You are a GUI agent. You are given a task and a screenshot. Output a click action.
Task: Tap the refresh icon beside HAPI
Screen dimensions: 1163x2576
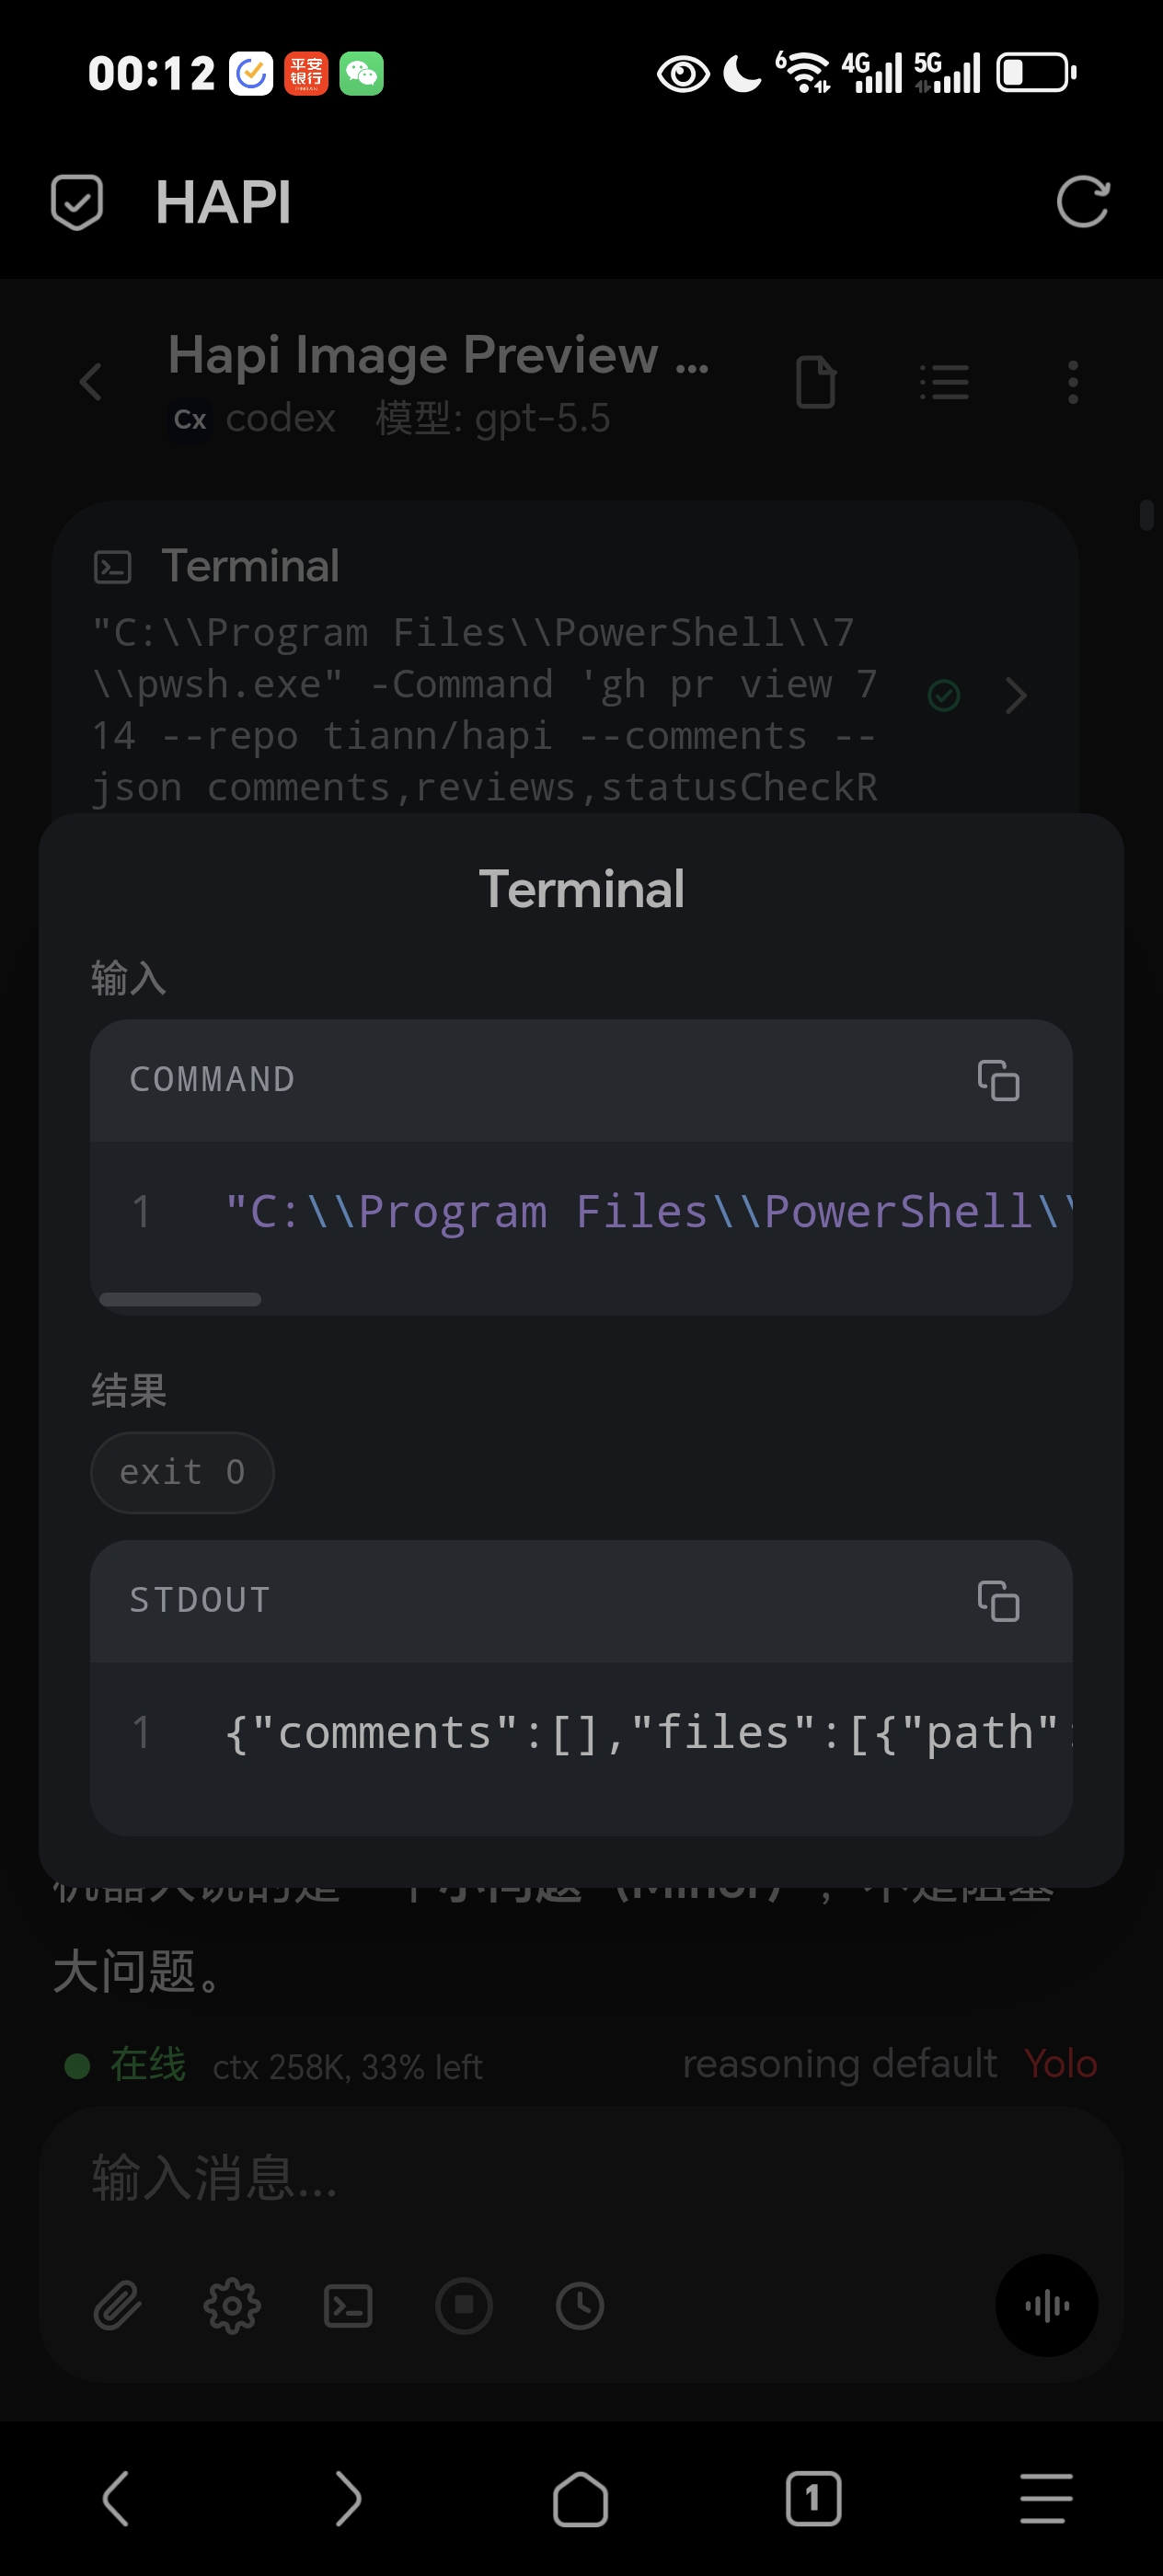[1083, 202]
